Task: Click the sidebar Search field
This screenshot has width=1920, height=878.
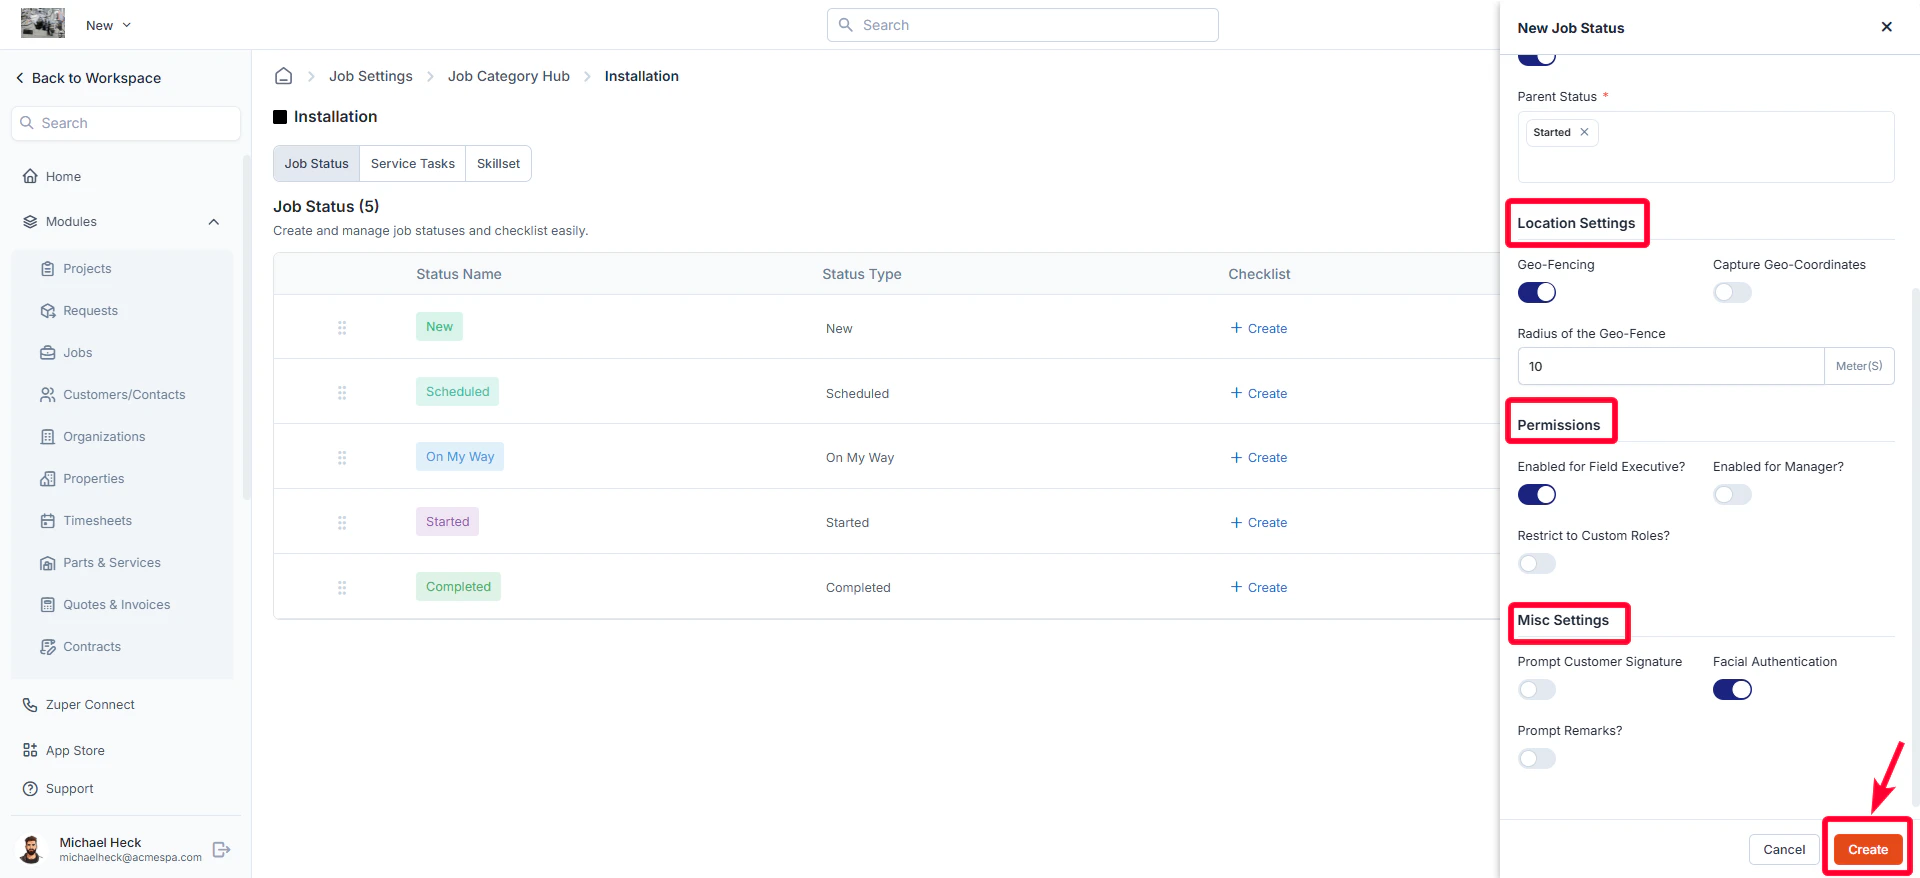Action: (x=126, y=123)
